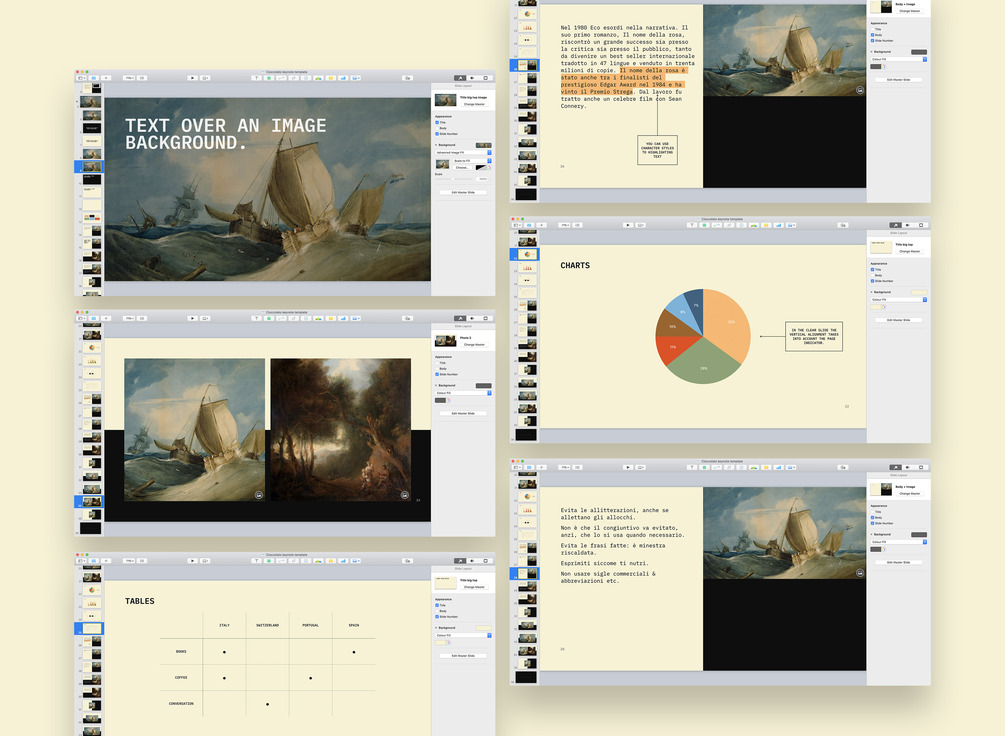Toggle Title checkbox in the two-photos window
The height and width of the screenshot is (736, 1005).
pos(436,363)
